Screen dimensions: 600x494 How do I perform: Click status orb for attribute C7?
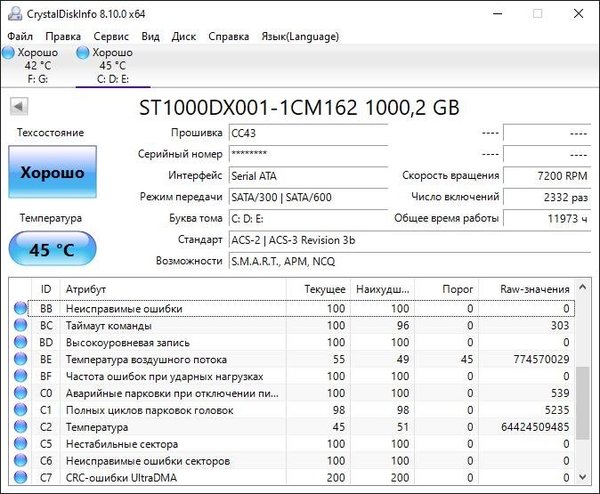click(x=20, y=477)
